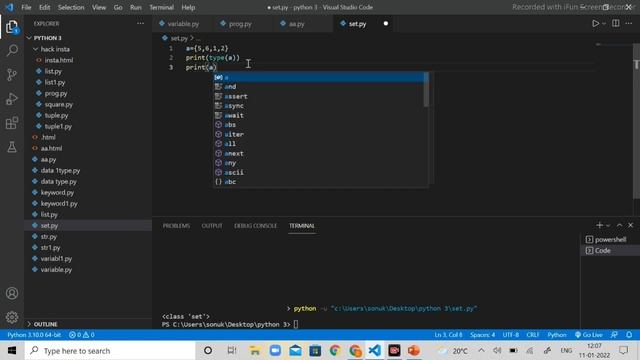Open insta.html in the explorer
Image resolution: width=640 pixels, height=360 pixels.
tap(59, 60)
